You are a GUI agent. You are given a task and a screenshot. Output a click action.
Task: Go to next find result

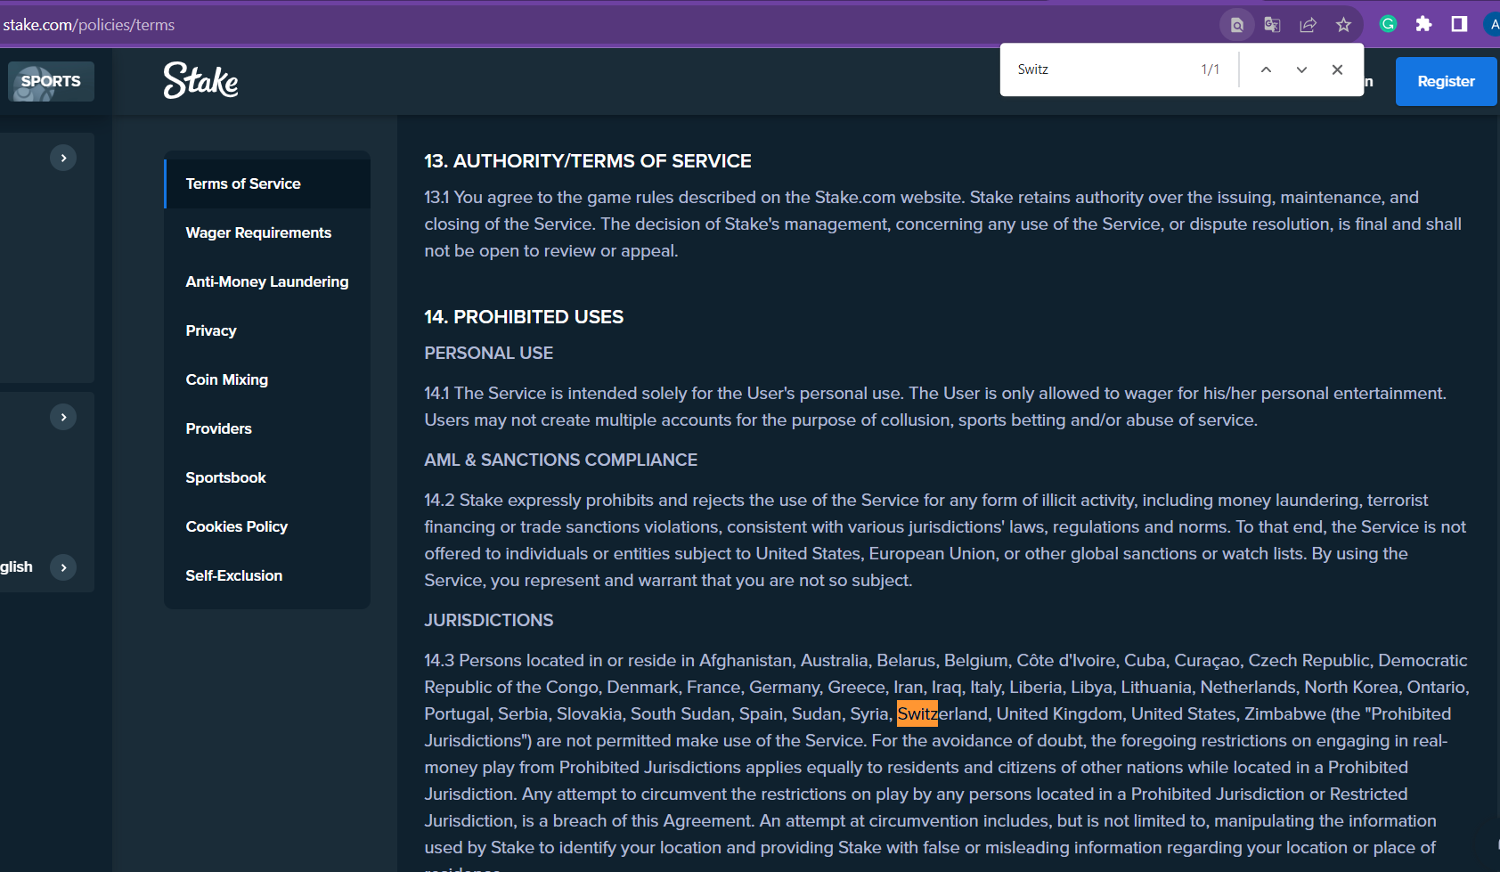tap(1301, 70)
